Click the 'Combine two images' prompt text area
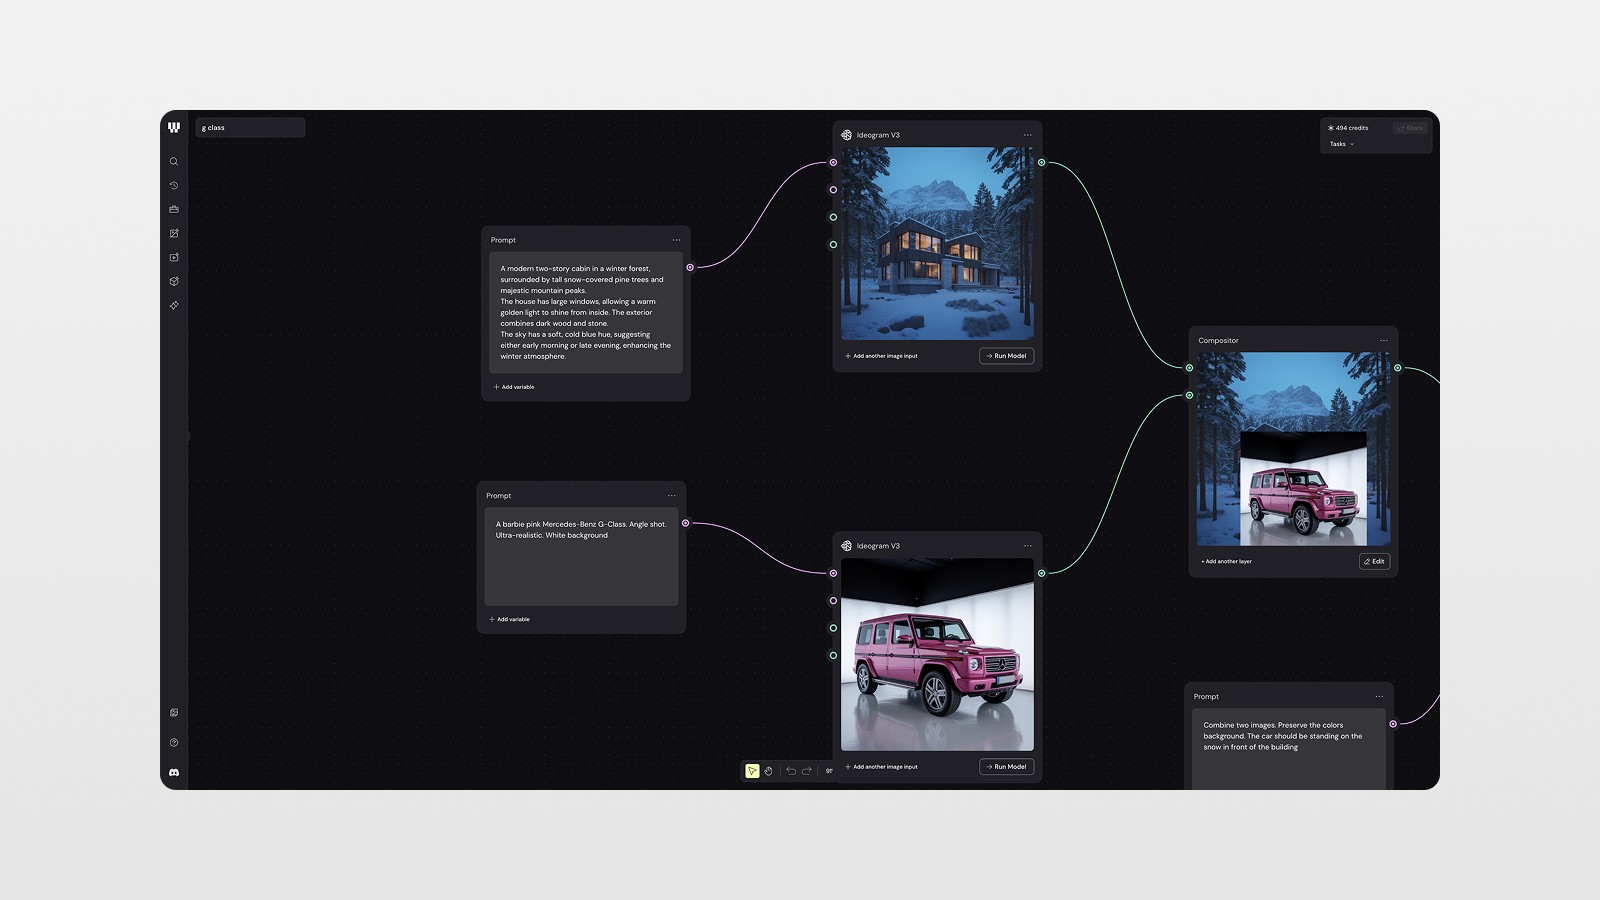This screenshot has height=900, width=1600. click(x=1289, y=749)
